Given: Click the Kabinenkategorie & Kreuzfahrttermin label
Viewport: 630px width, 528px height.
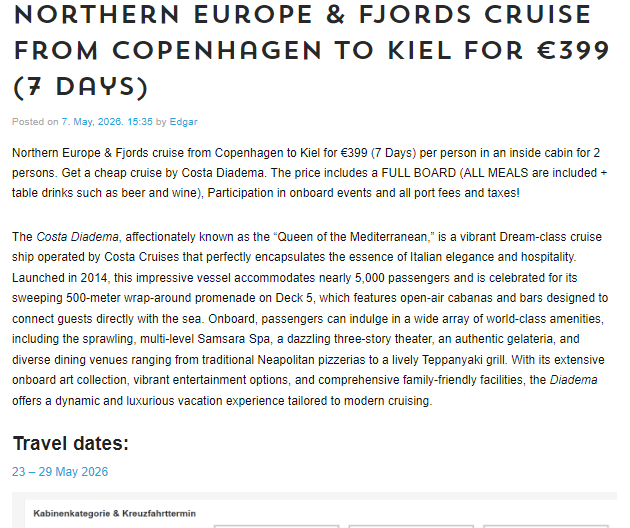Looking at the screenshot, I should pos(115,514).
